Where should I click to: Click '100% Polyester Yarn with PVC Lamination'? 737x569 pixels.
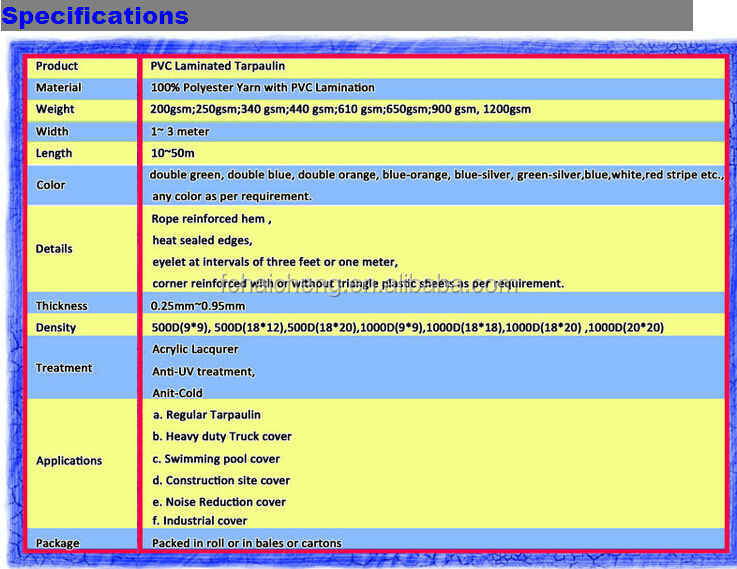263,87
